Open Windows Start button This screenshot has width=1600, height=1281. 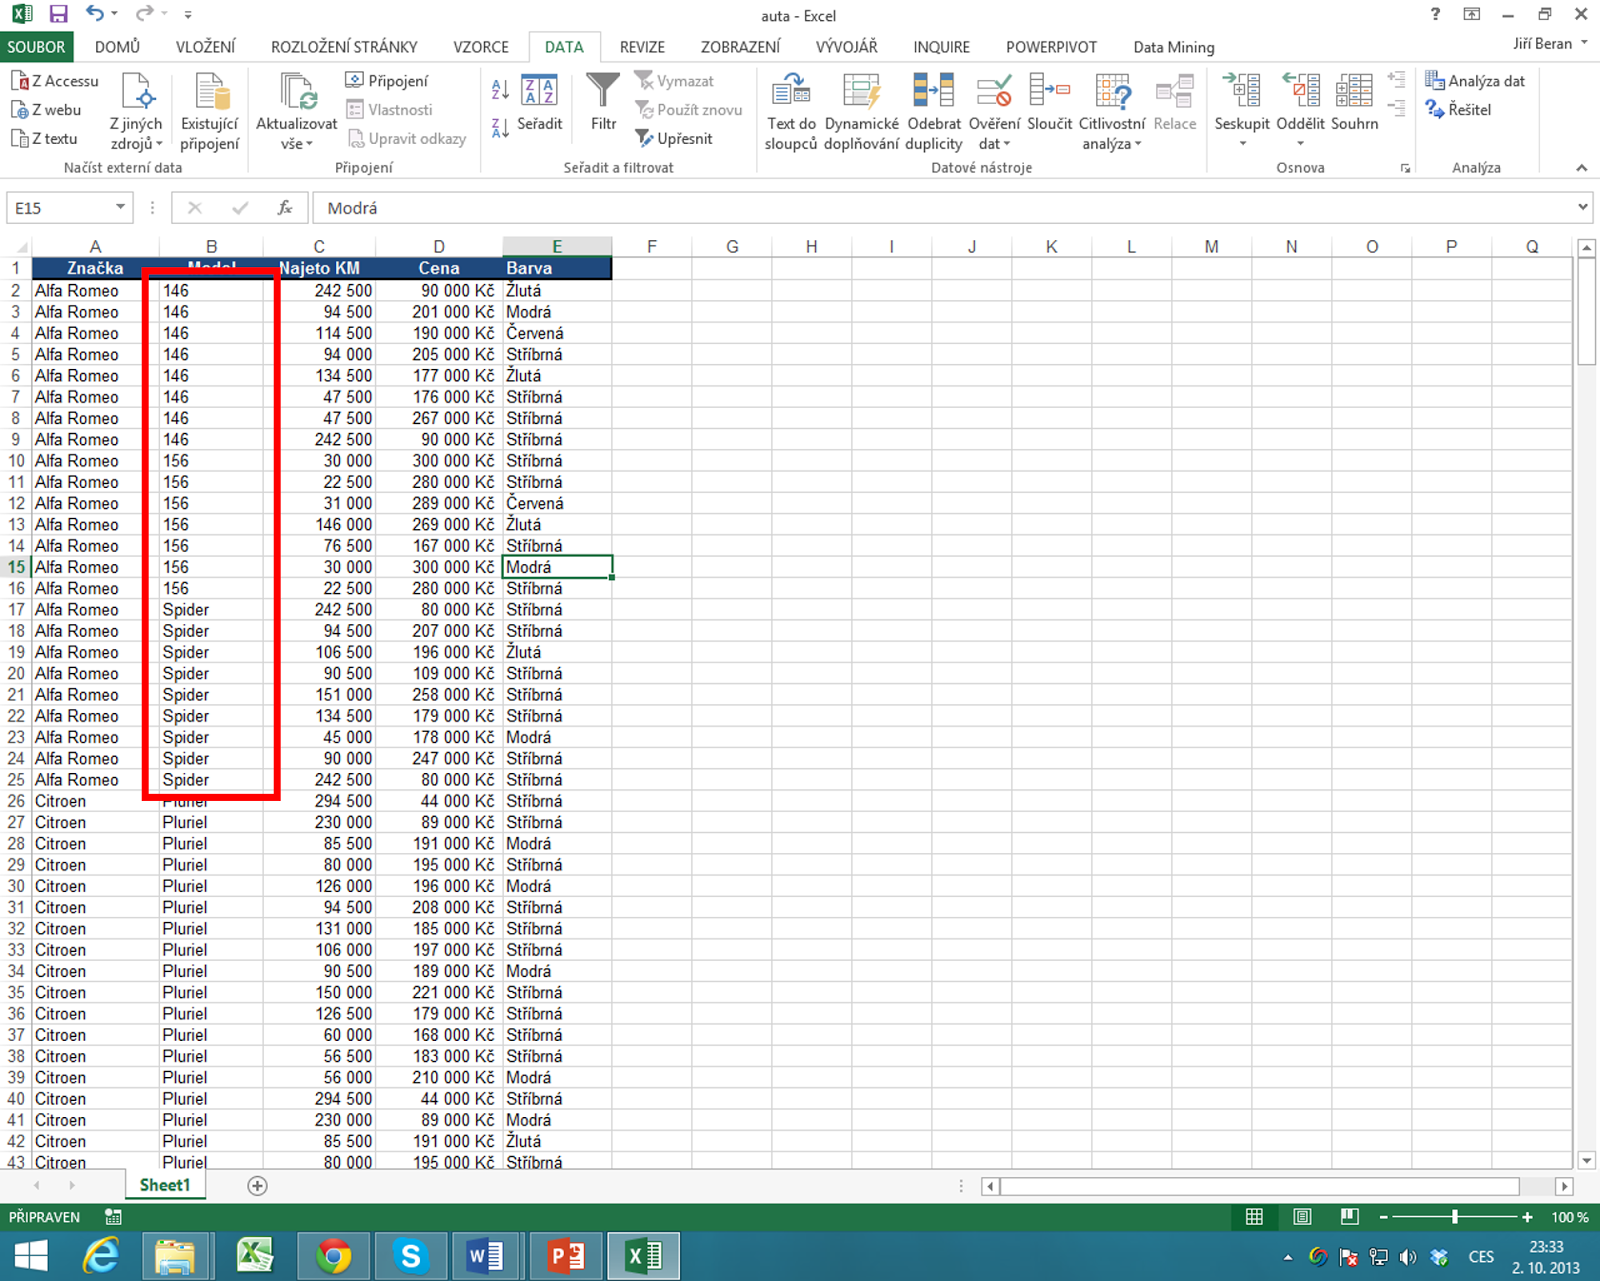pyautogui.click(x=31, y=1256)
